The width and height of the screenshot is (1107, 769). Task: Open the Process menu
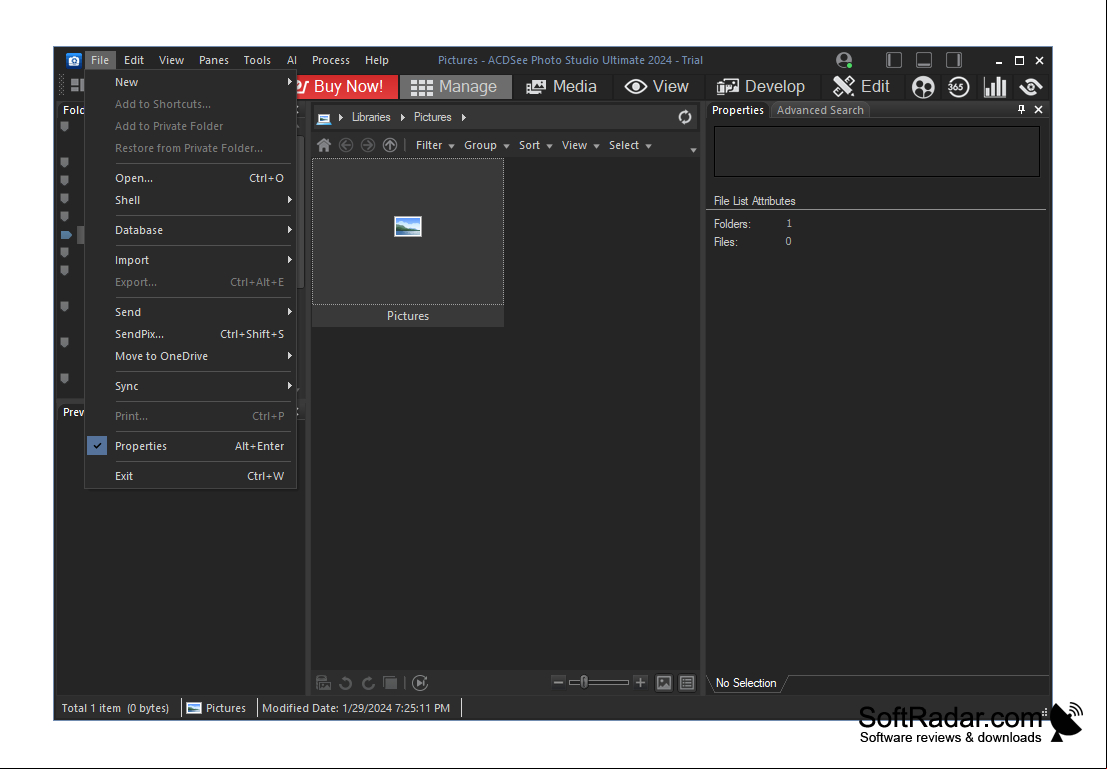coord(331,60)
